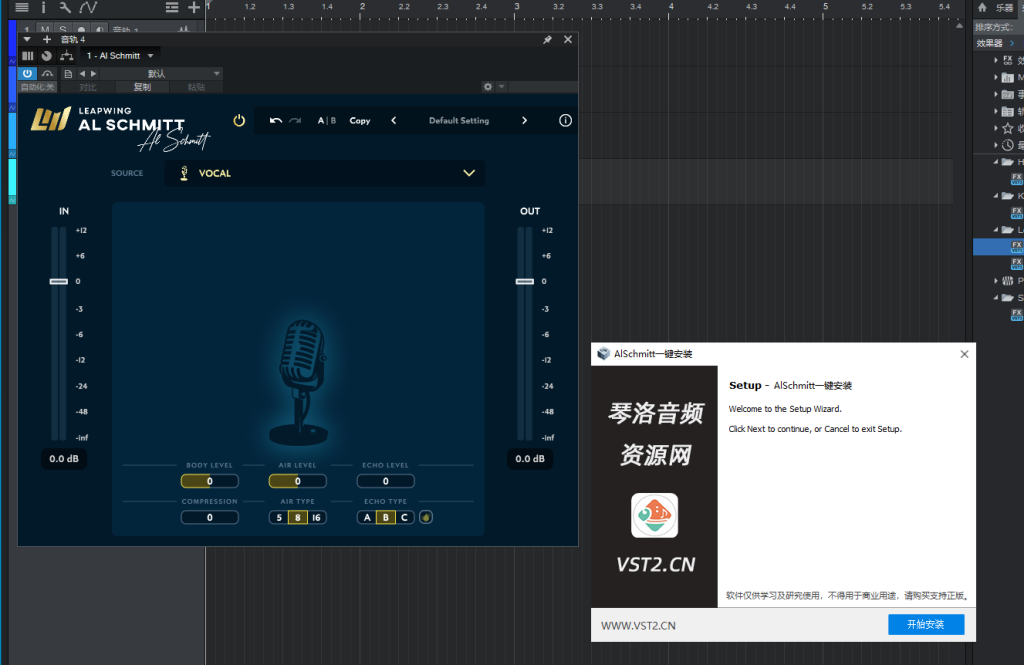The width and height of the screenshot is (1024, 665).
Task: Open the plugin info icon
Action: [565, 121]
